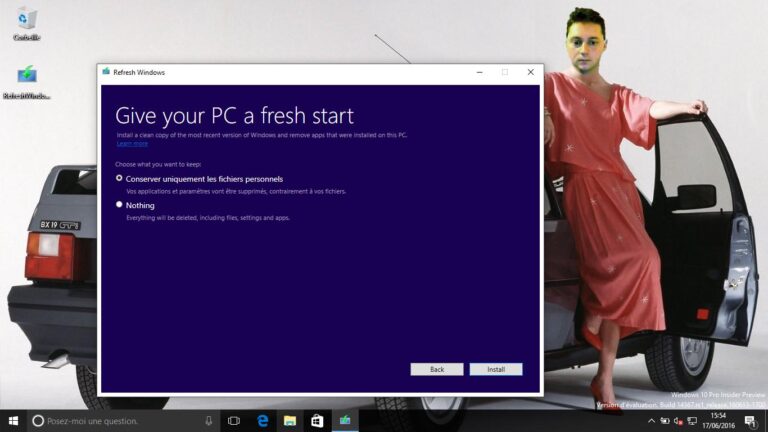The image size is (768, 432).
Task: Open the Windows Store taskbar icon
Action: tap(317, 421)
